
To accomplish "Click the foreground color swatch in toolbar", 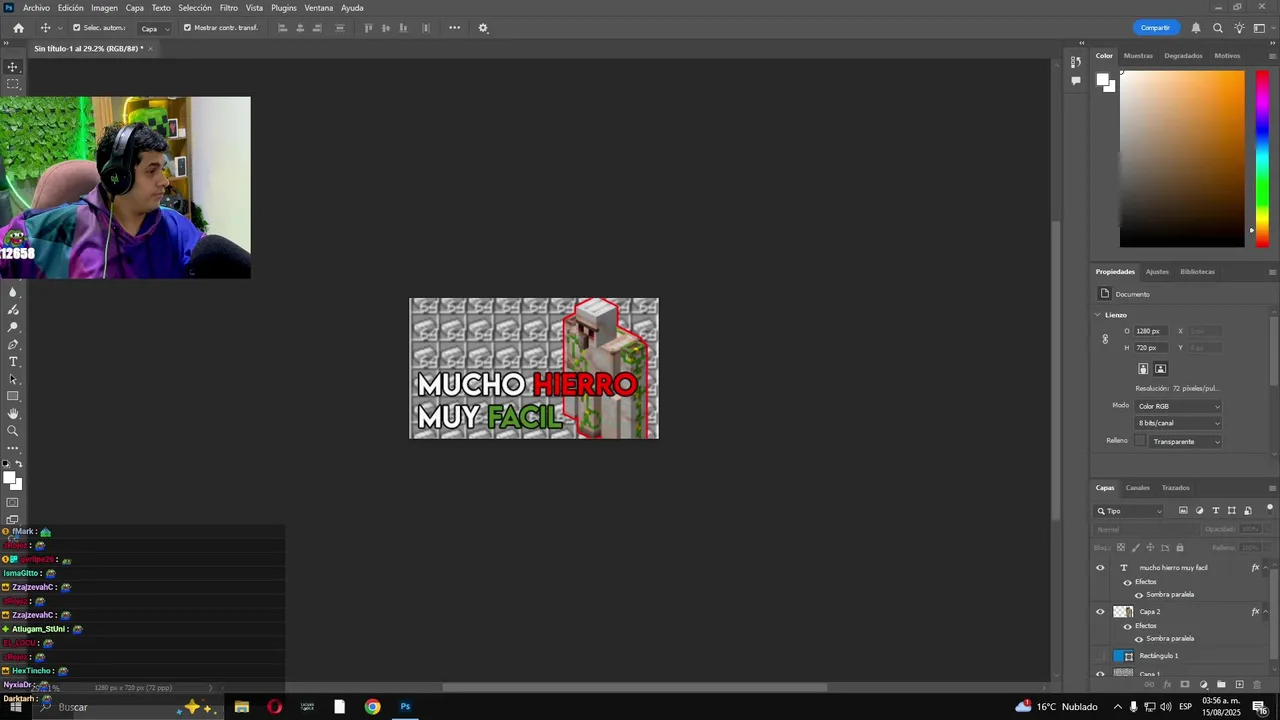I will [x=9, y=479].
